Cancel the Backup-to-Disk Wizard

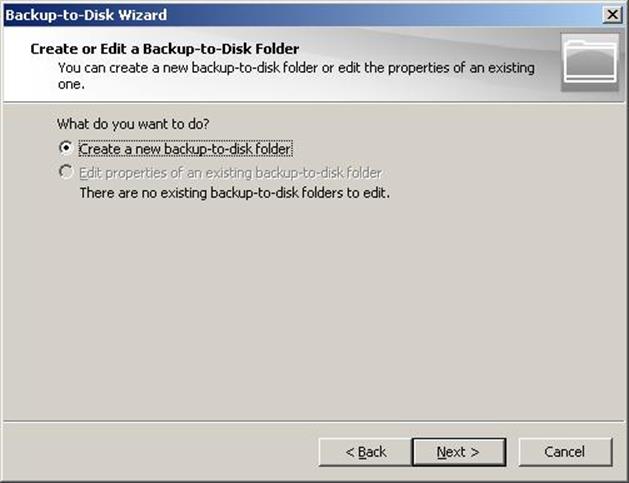point(565,452)
